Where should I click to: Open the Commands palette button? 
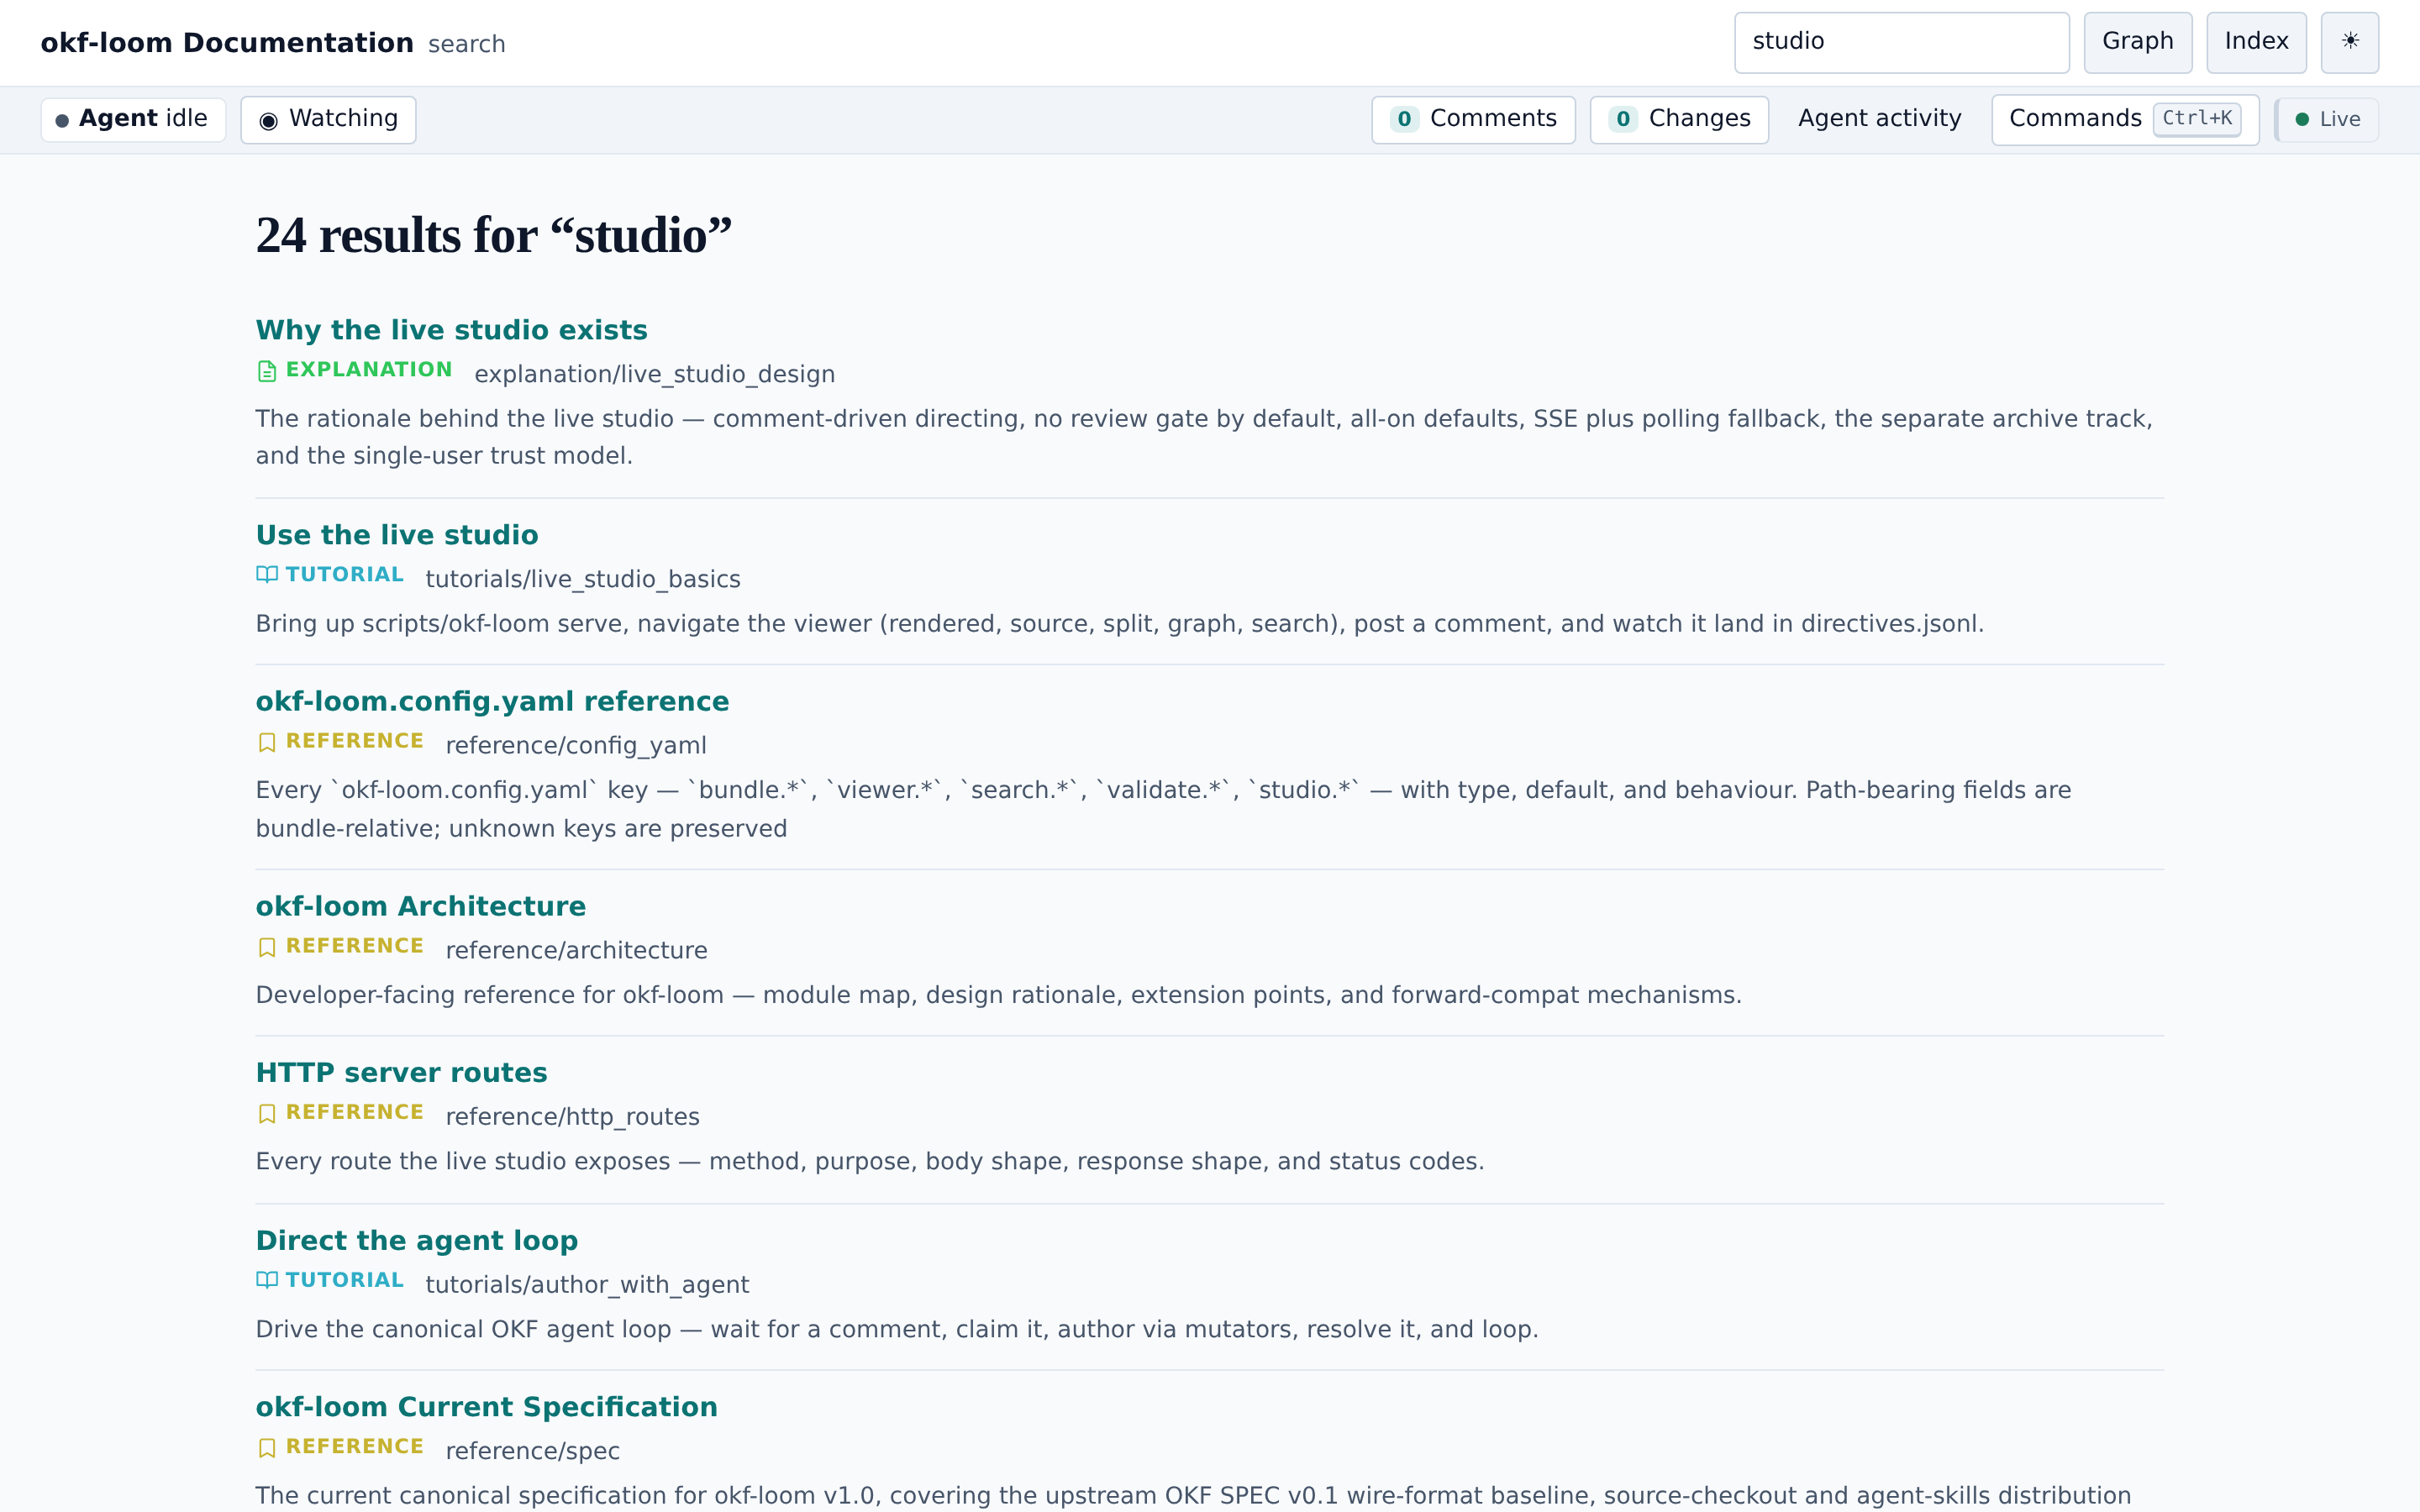pos(2125,119)
